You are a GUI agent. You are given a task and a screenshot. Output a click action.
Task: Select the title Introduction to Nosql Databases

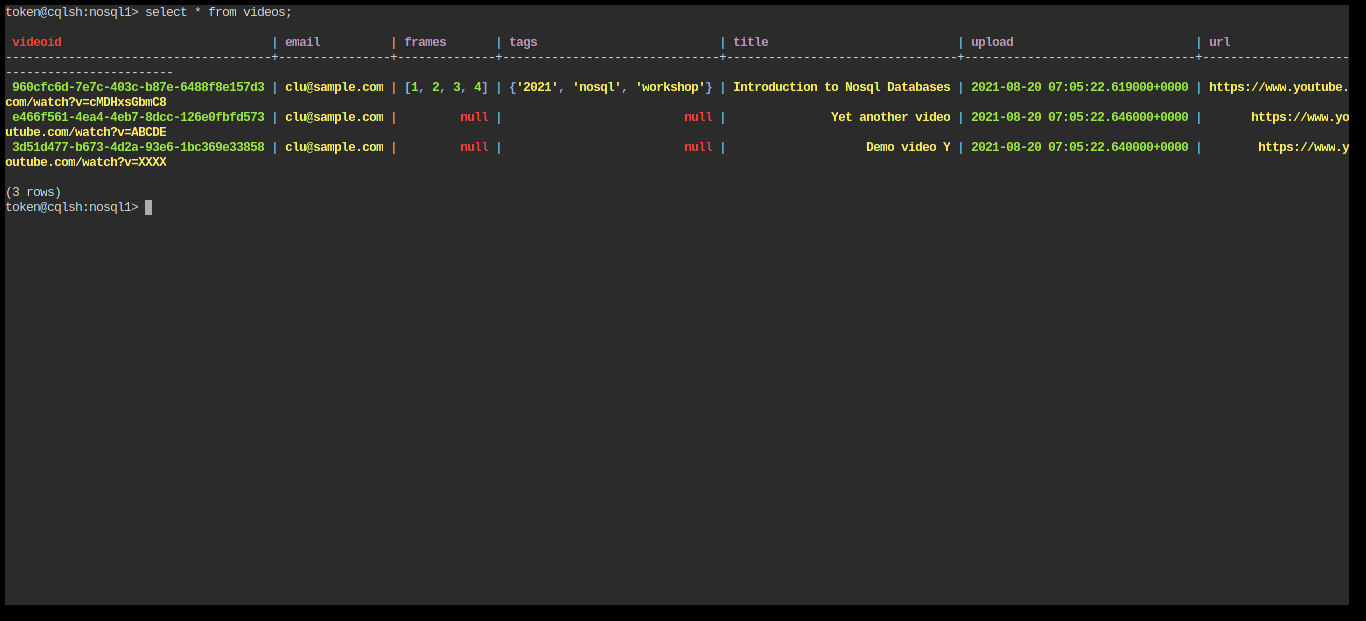840,86
